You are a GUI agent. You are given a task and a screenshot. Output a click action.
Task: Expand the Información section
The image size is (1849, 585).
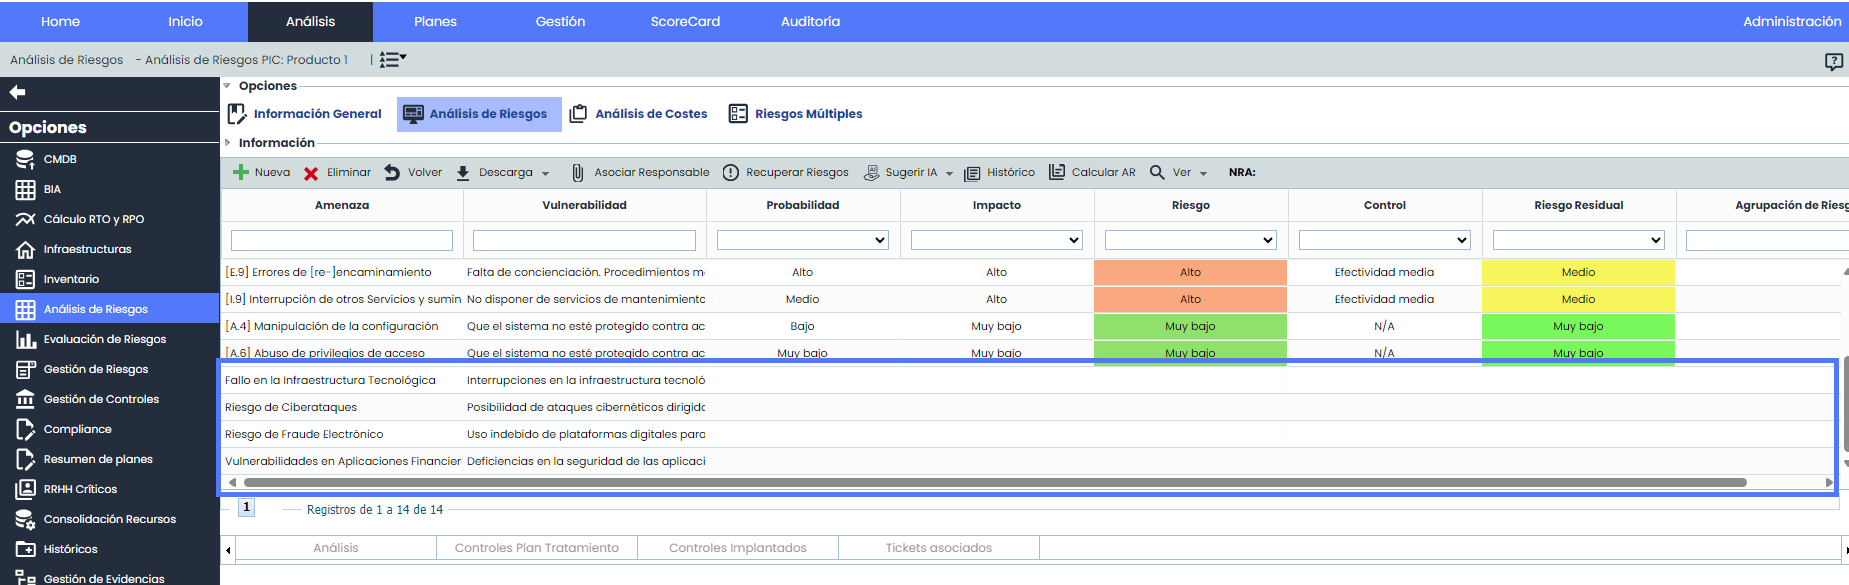point(276,143)
